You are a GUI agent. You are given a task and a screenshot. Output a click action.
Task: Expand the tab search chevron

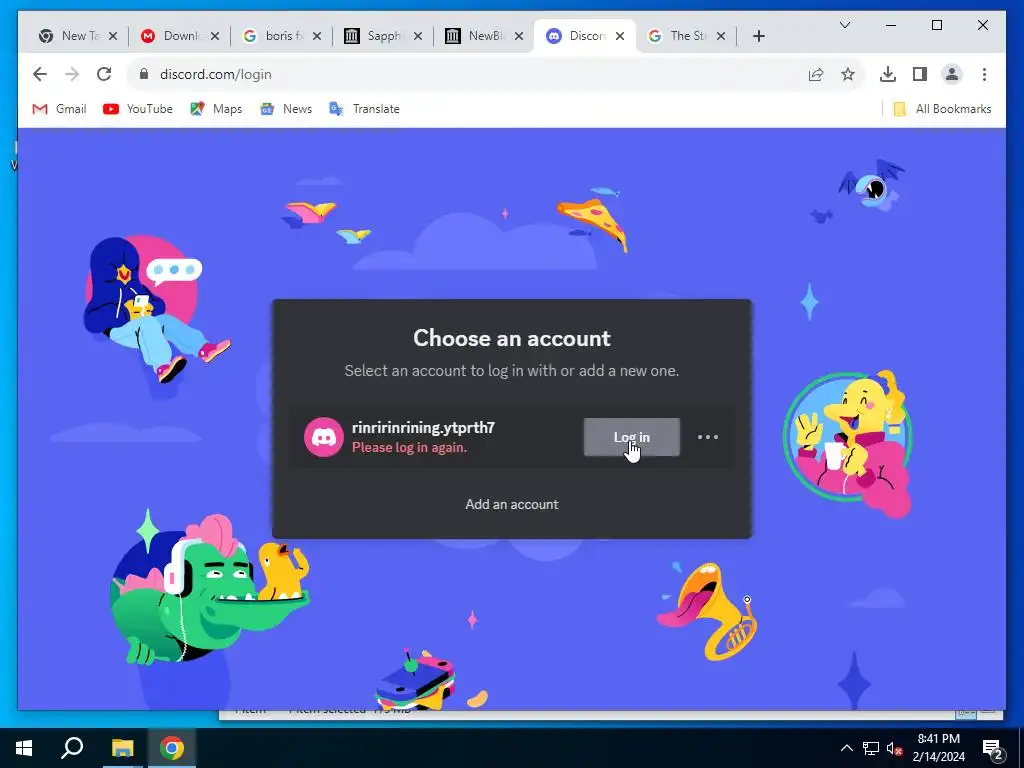(844, 25)
